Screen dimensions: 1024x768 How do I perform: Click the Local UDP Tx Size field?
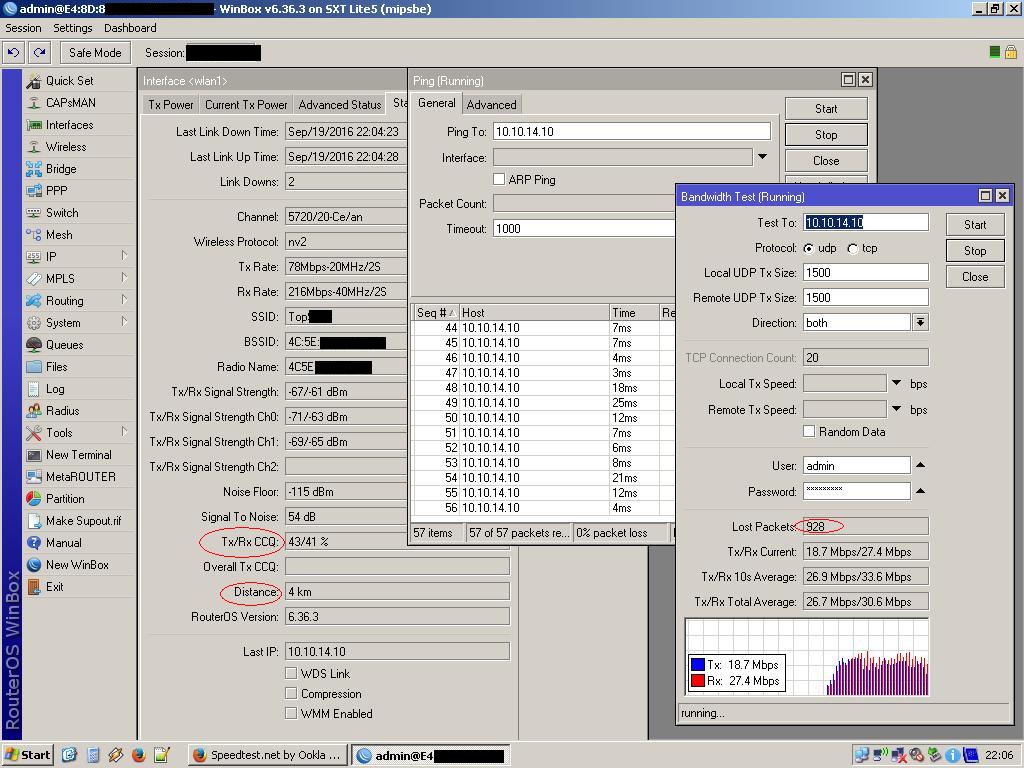tap(865, 272)
